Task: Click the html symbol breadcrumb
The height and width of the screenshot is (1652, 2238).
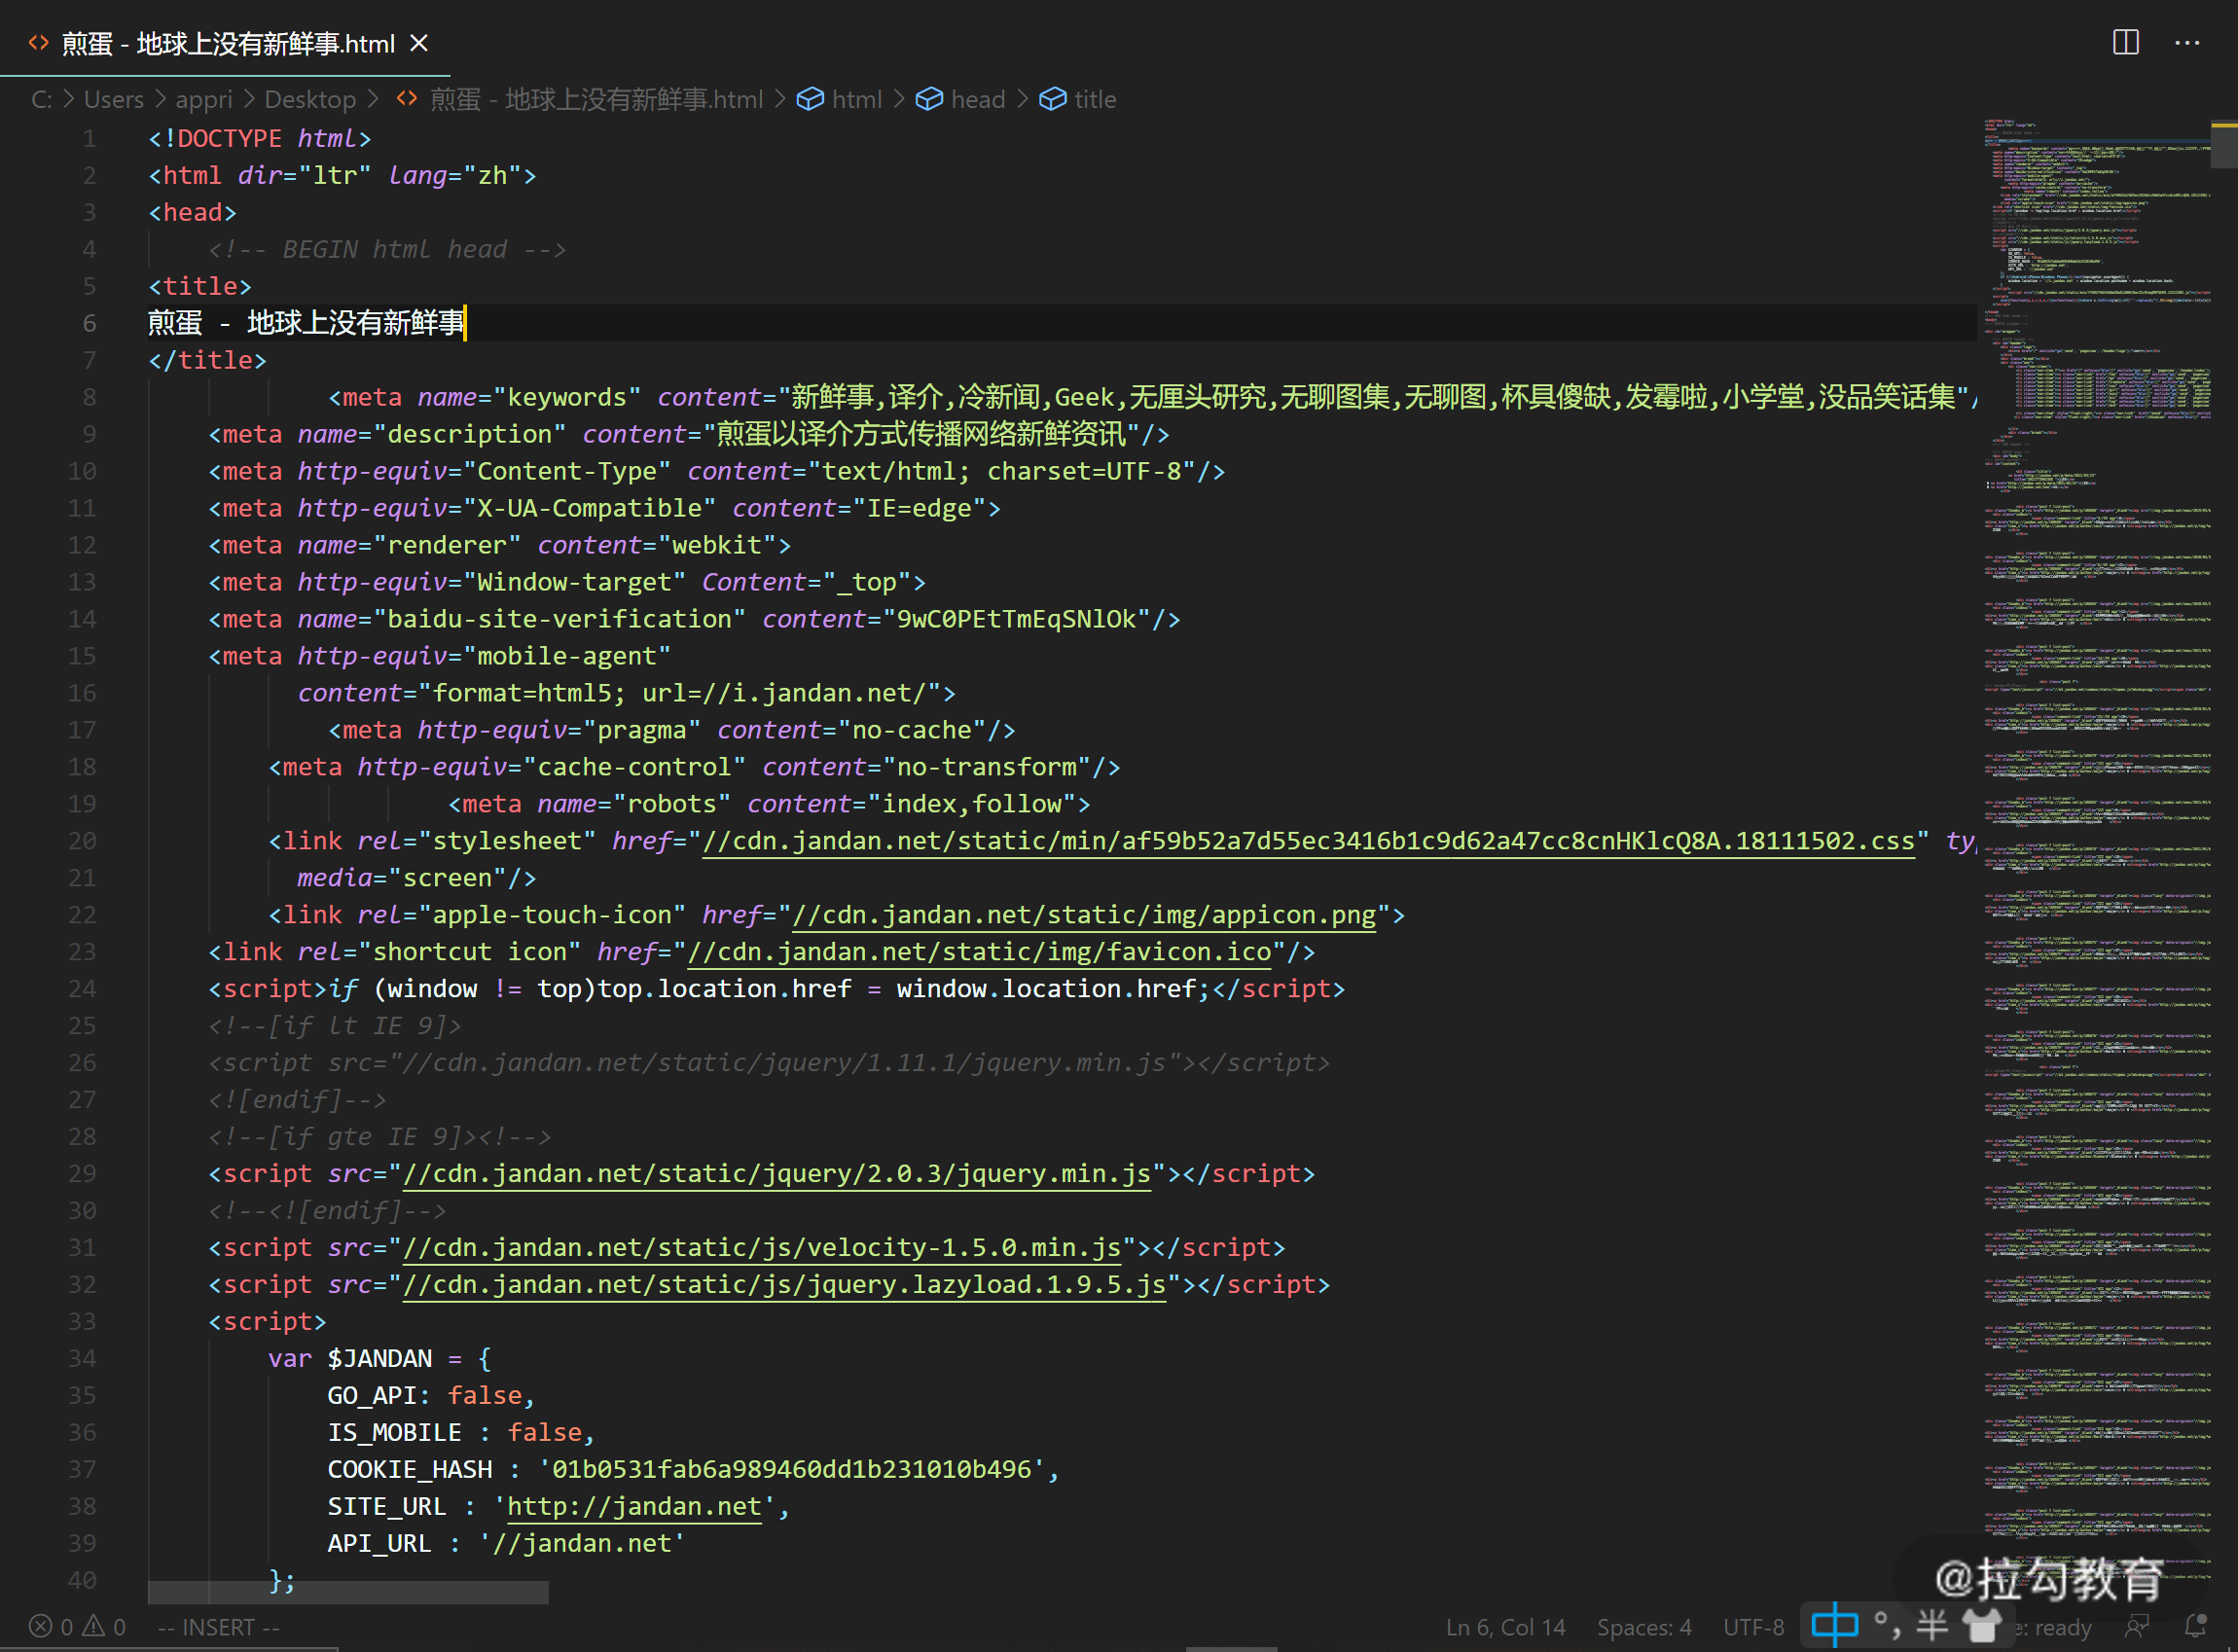Action: click(857, 99)
